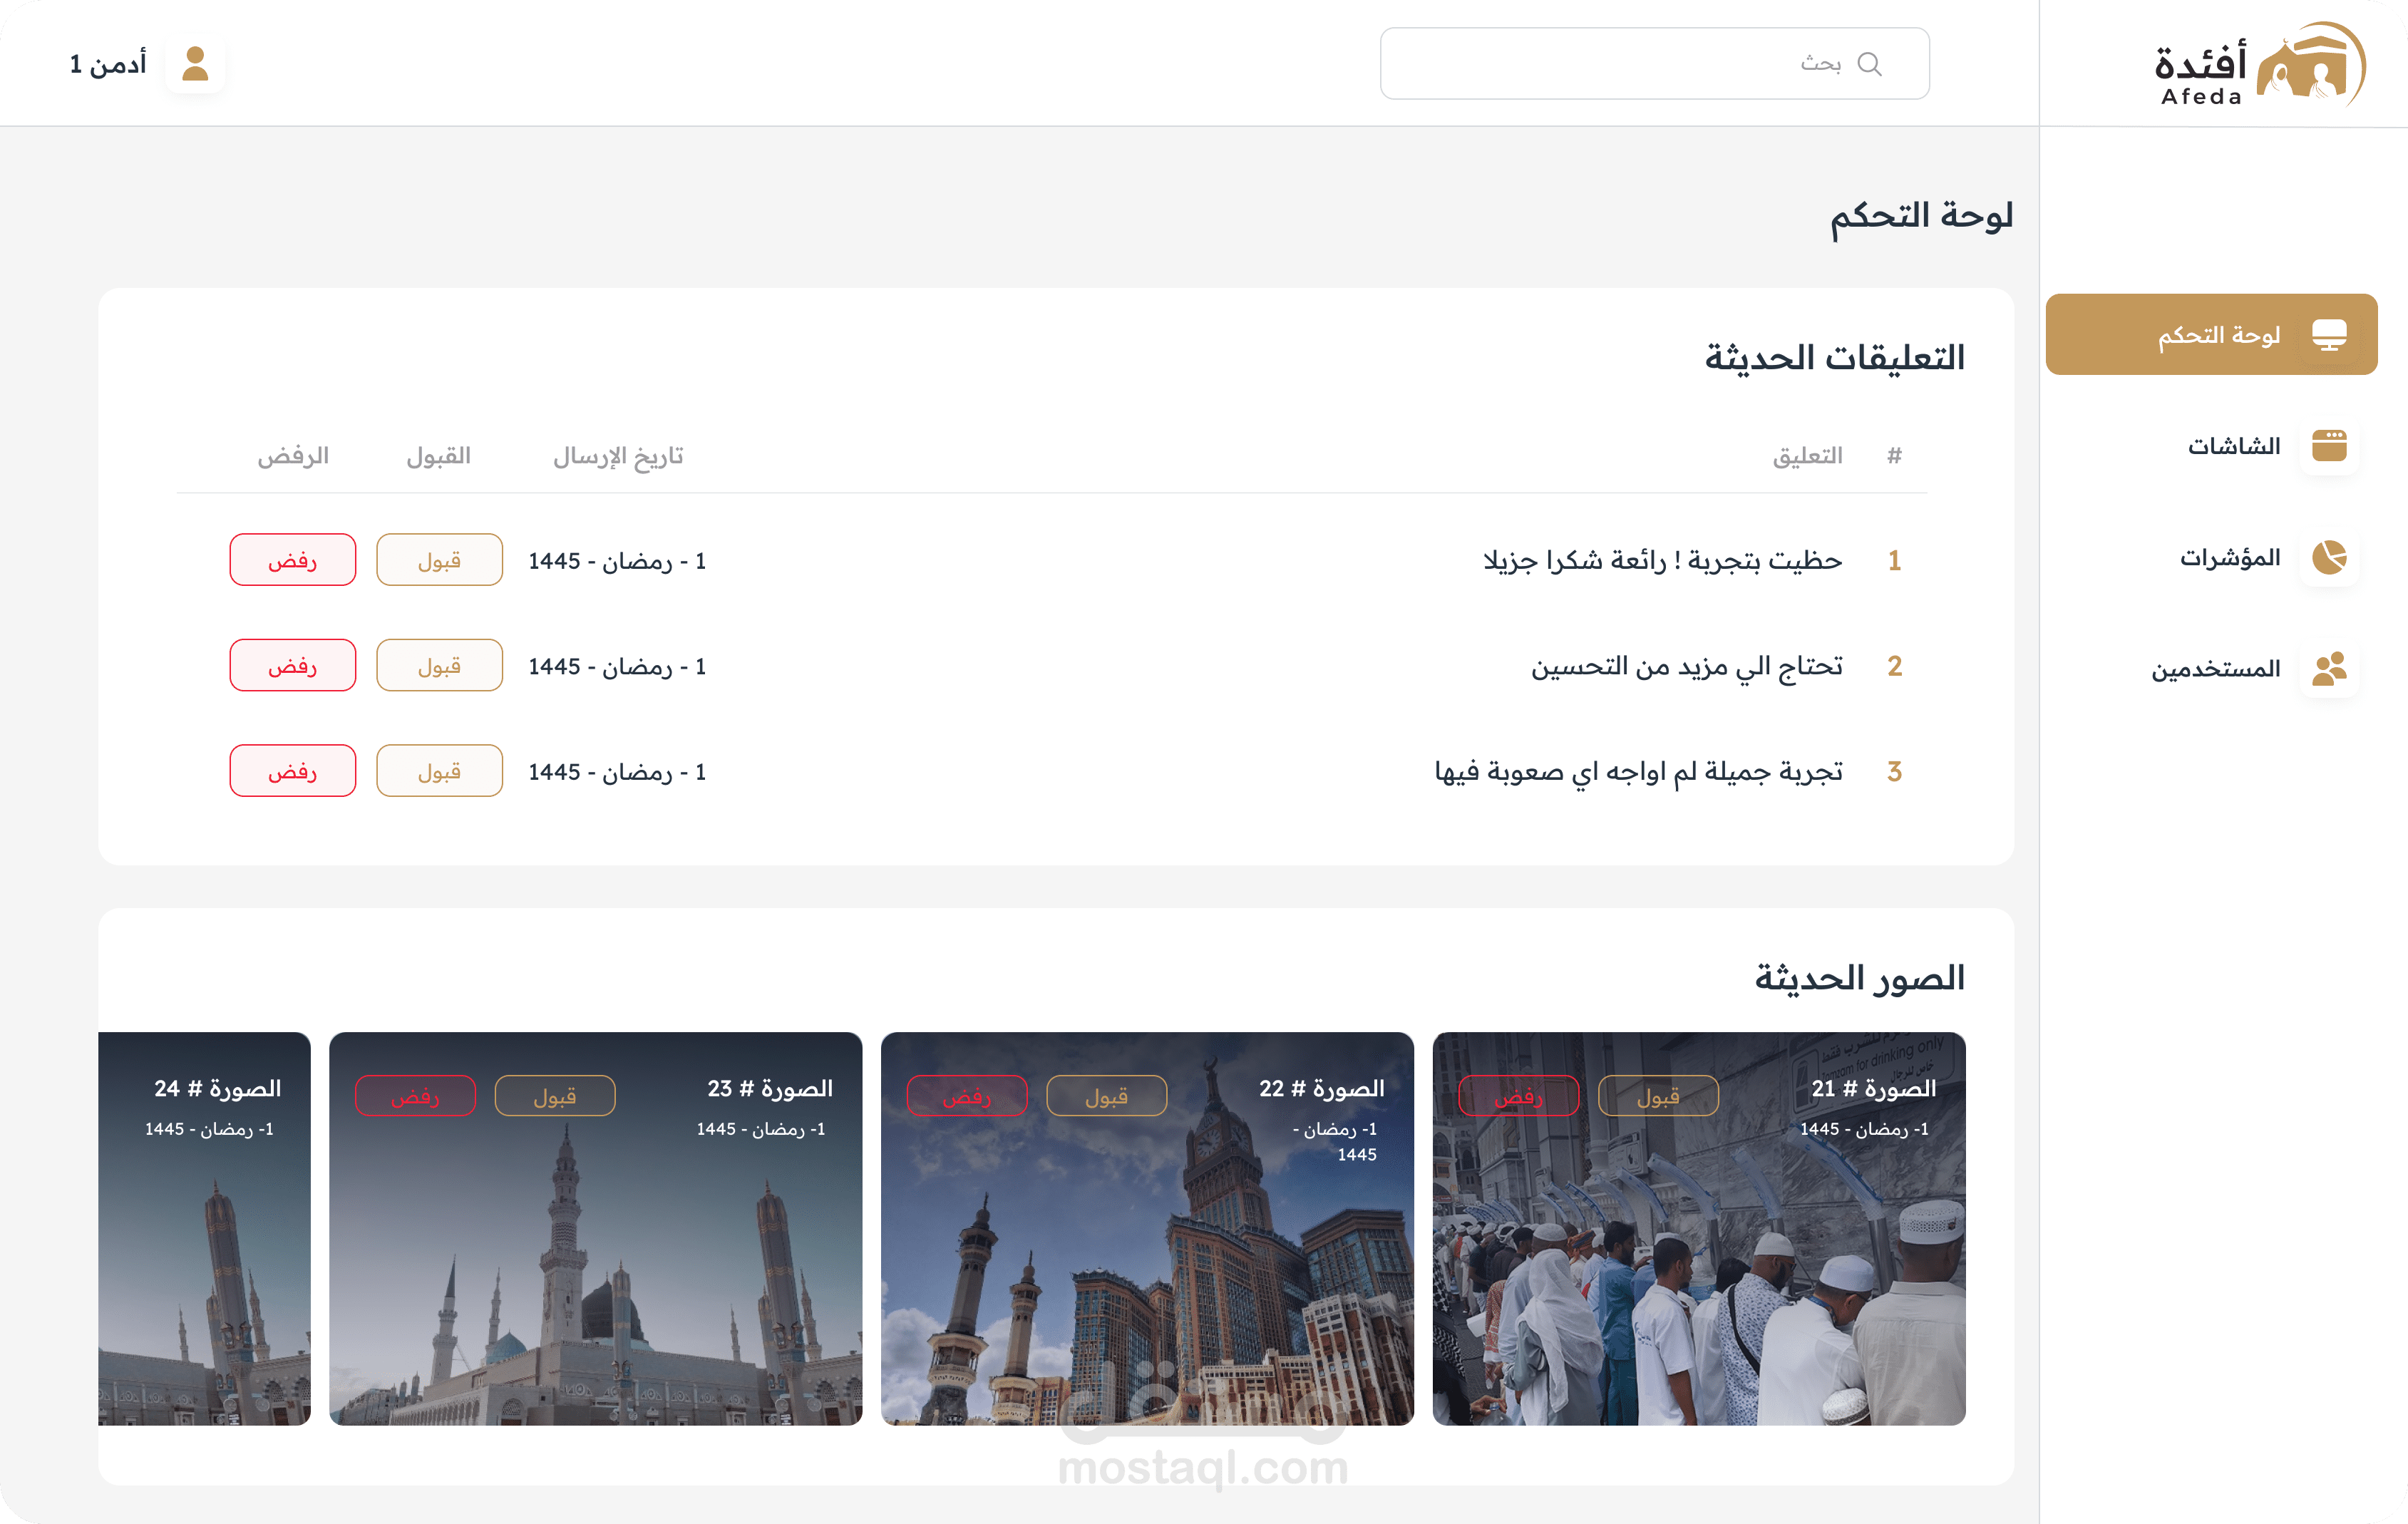Click row number 3 in comments table
Screen dimensions: 2408x1524
tap(1894, 772)
